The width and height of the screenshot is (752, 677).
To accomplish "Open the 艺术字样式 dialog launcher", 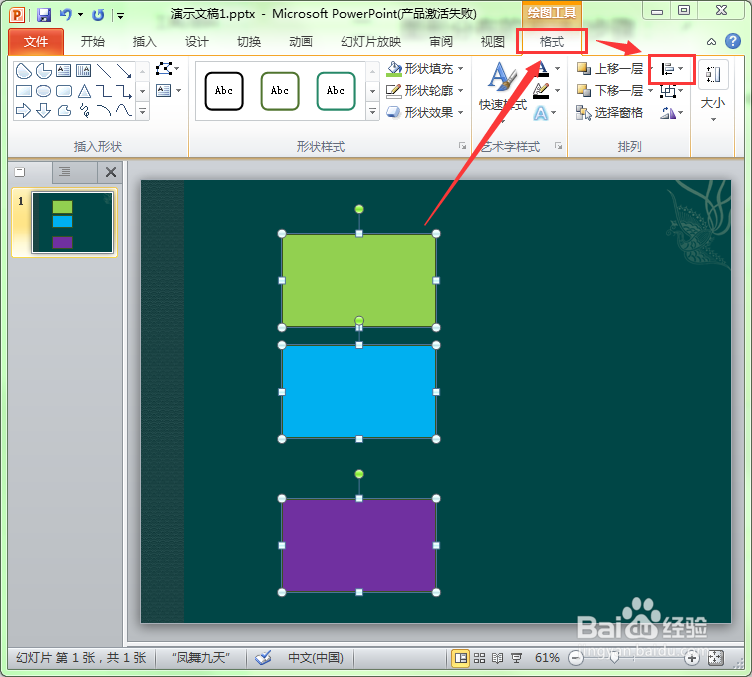I will 558,146.
